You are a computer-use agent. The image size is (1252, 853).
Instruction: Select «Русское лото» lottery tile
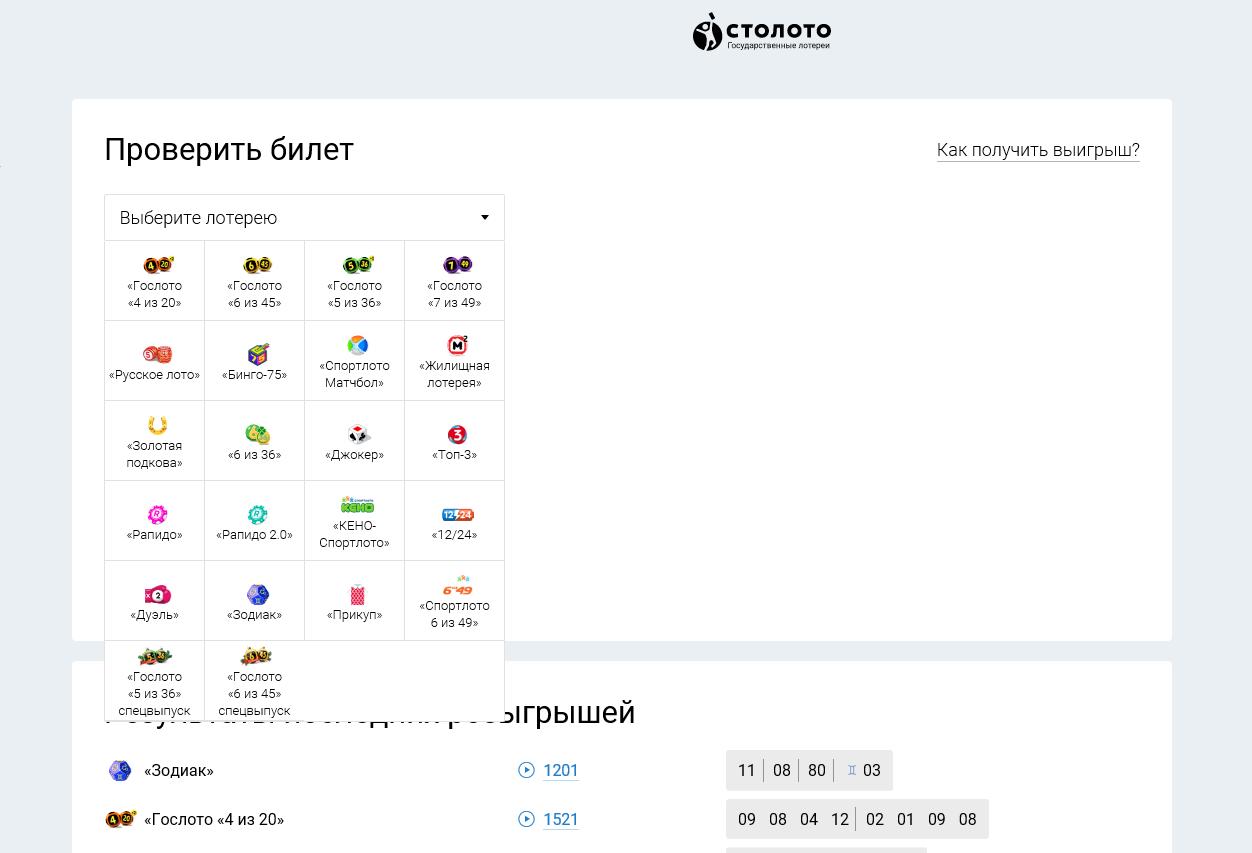(155, 361)
